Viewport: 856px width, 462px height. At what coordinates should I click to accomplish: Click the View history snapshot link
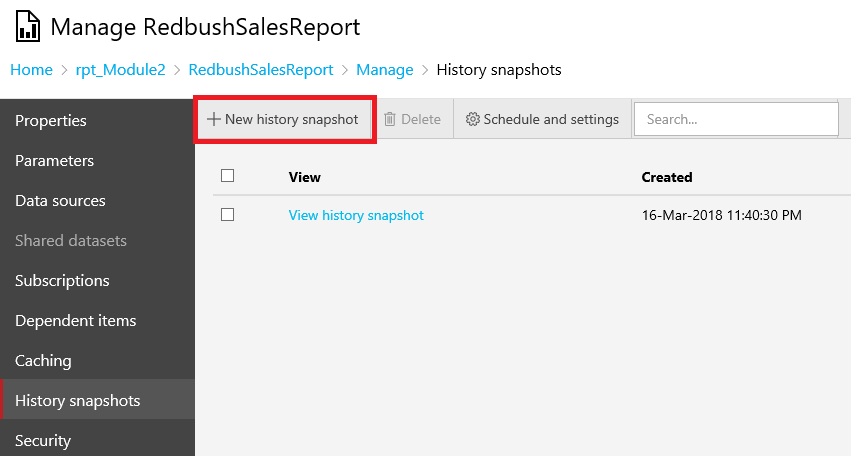pyautogui.click(x=356, y=215)
